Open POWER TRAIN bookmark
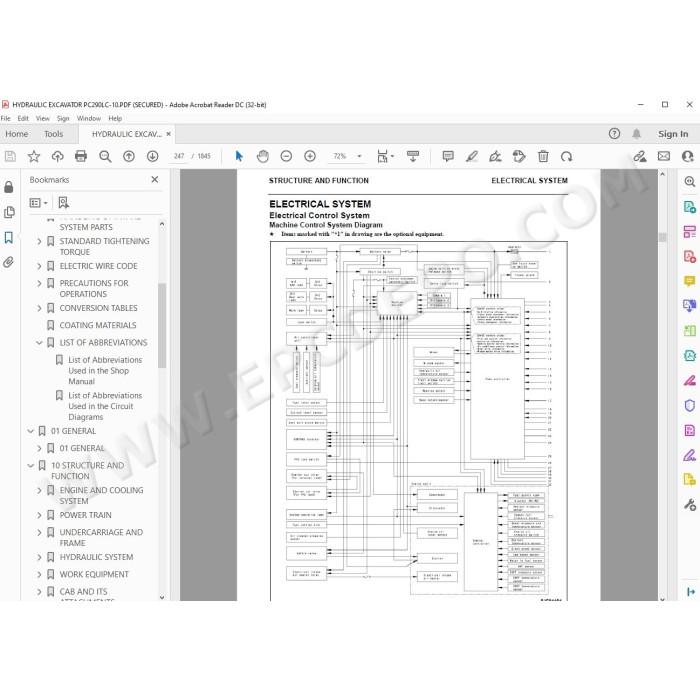This screenshot has width=700, height=700. [x=86, y=515]
